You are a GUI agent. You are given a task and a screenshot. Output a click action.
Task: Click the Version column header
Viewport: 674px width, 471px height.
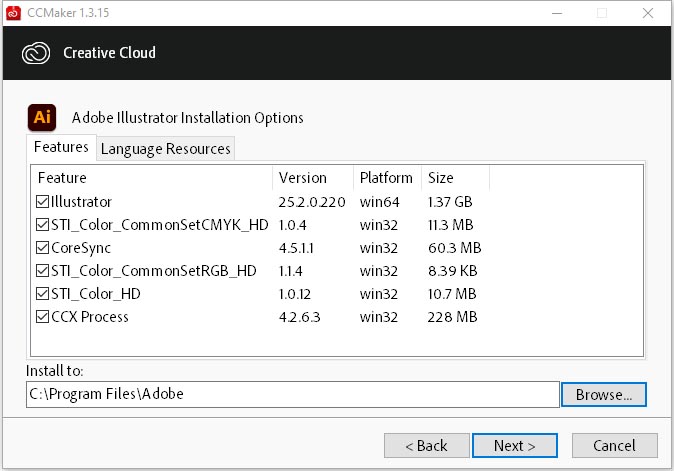click(313, 178)
